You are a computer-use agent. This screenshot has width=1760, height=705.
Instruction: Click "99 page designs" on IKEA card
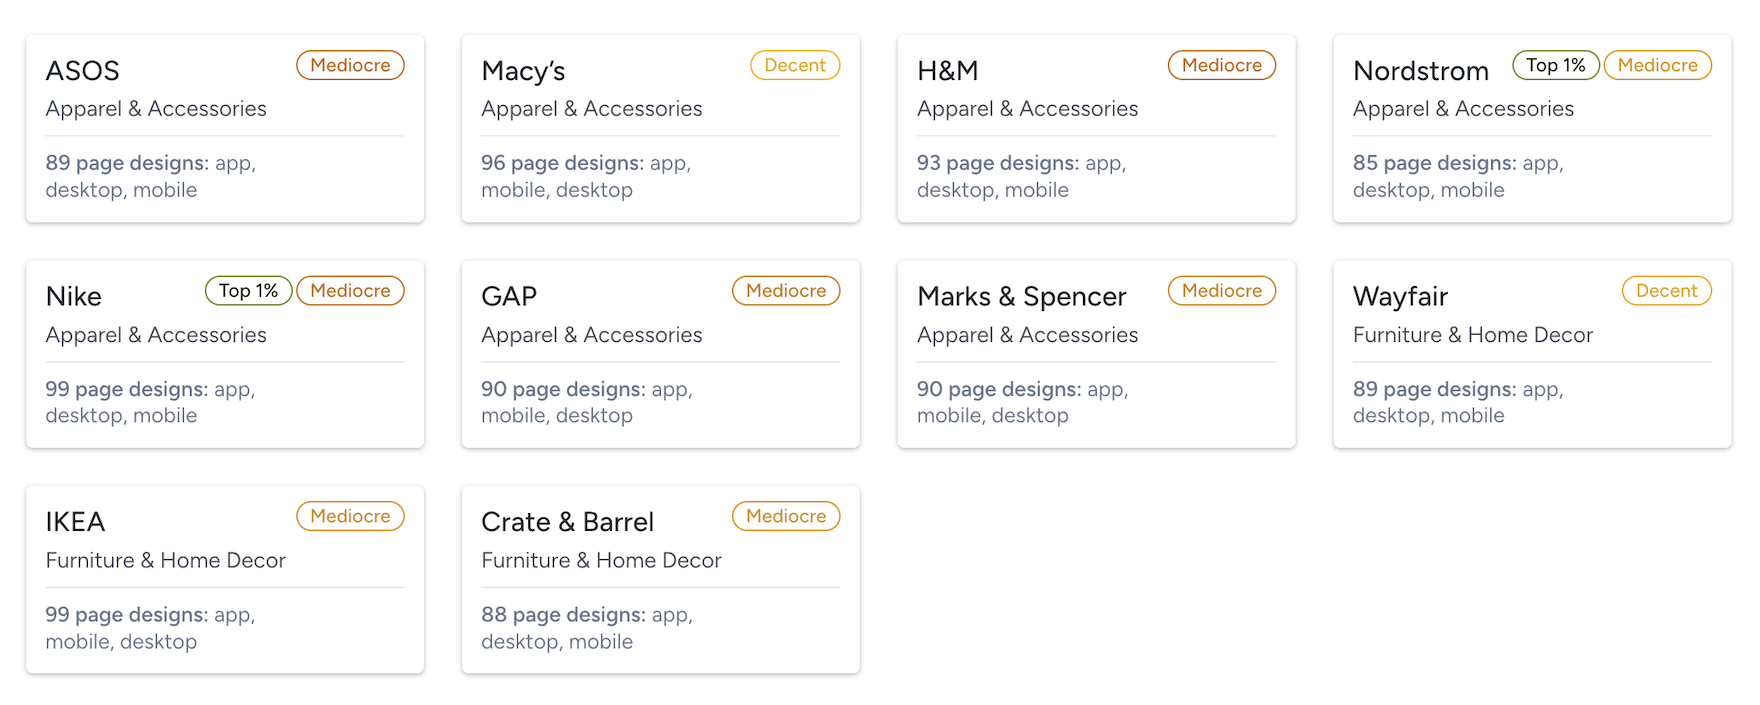tap(126, 615)
